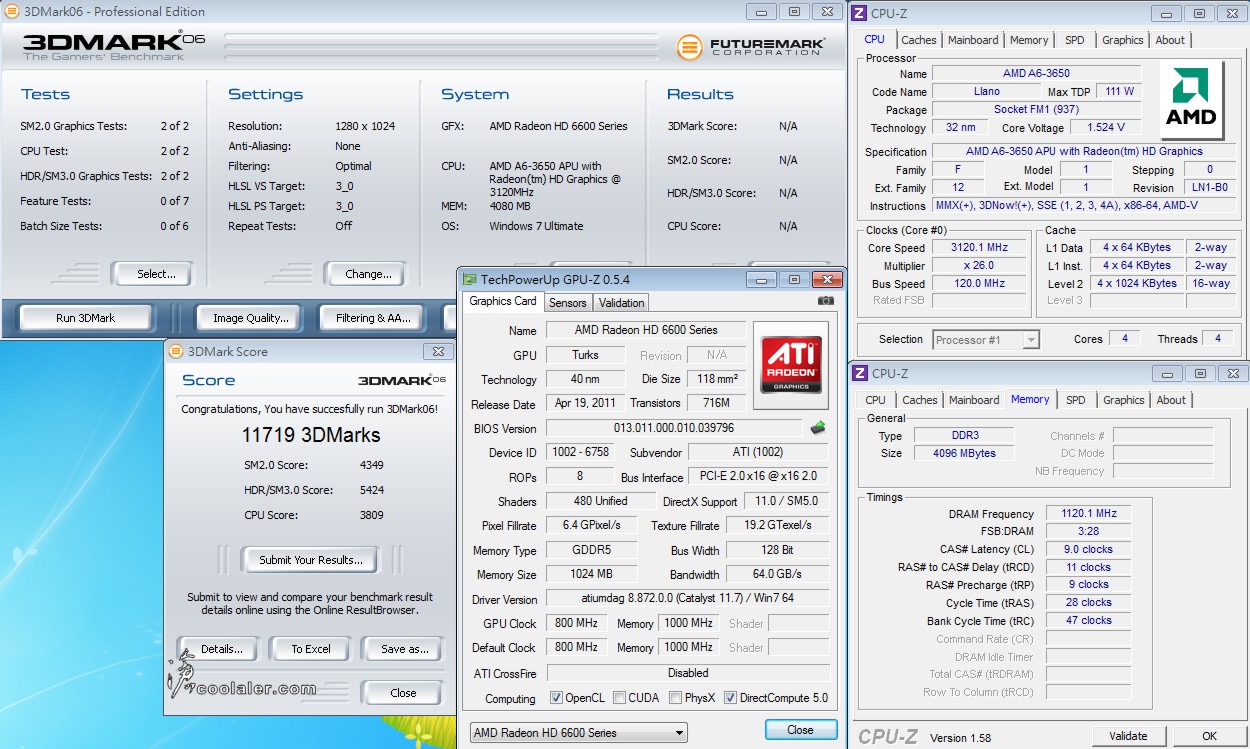Viewport: 1250px width, 749px height.
Task: Click the Details... button in score window
Action: (219, 649)
